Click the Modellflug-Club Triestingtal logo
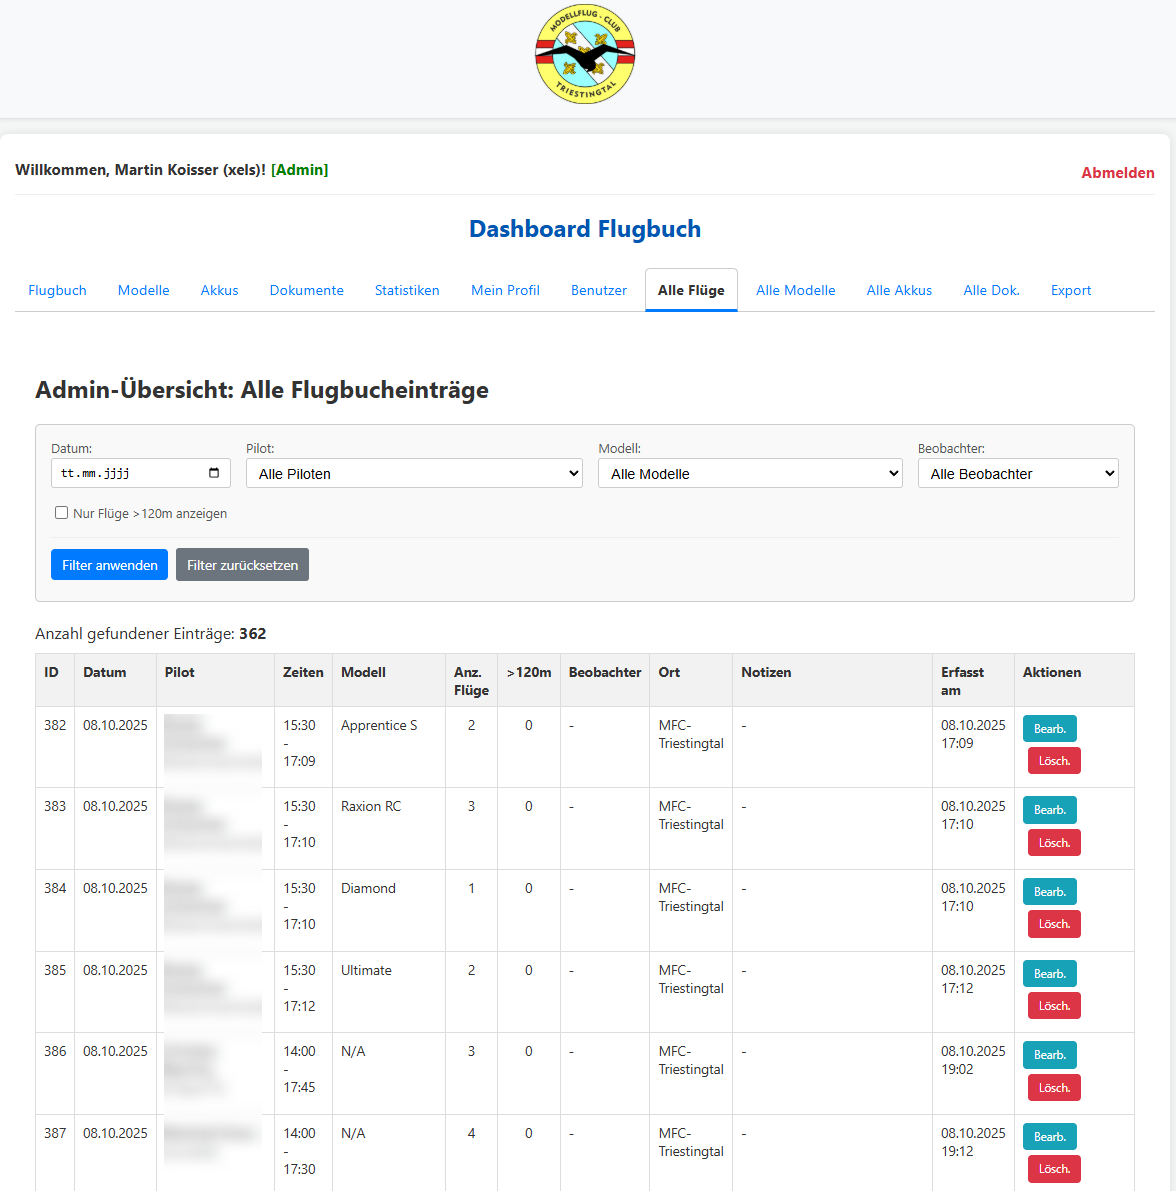 coord(585,55)
